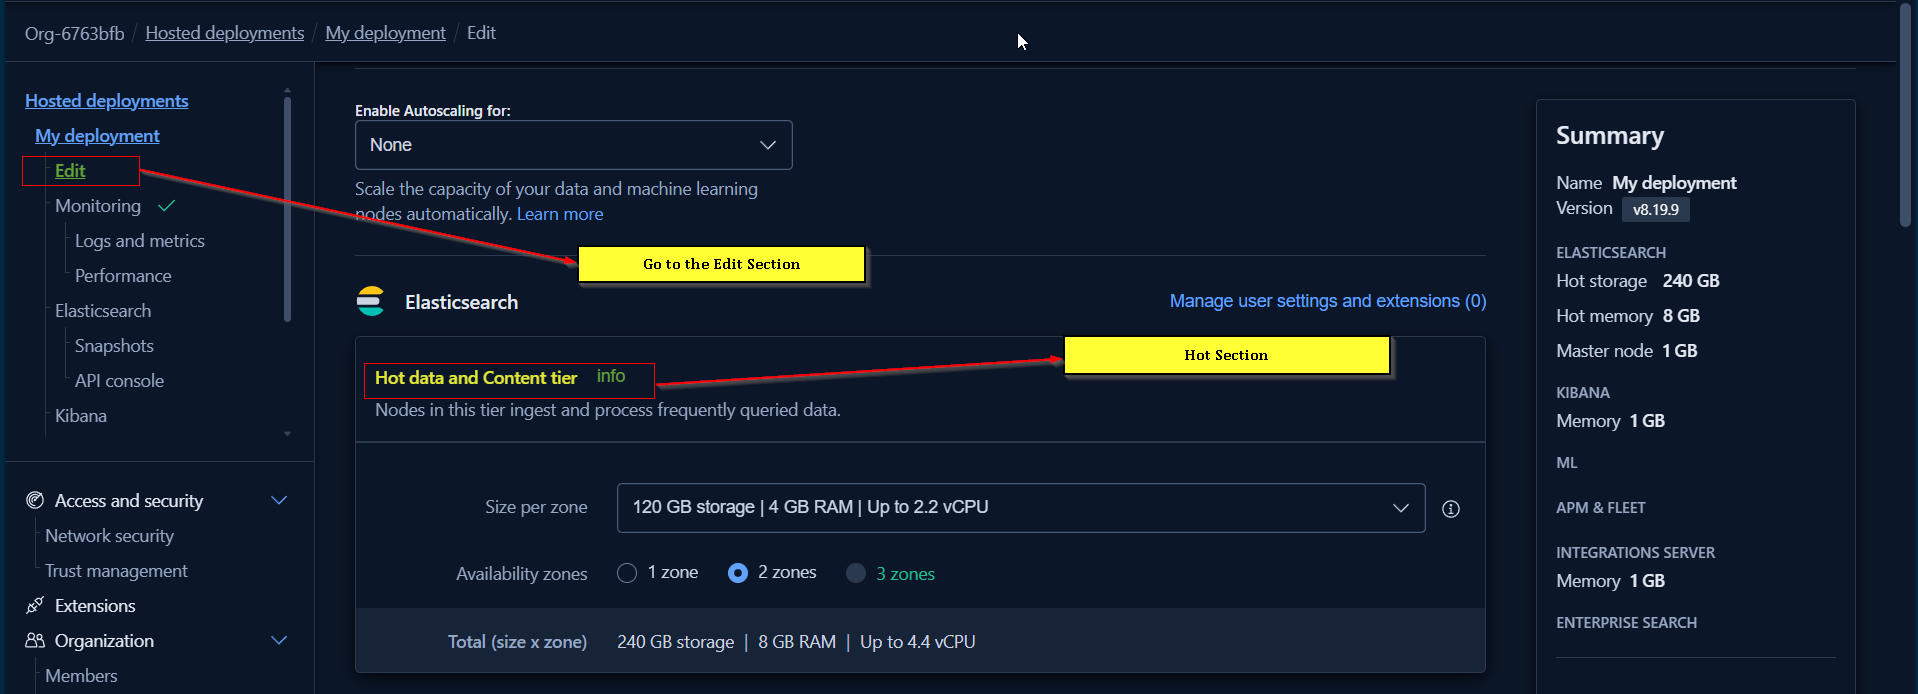The width and height of the screenshot is (1918, 694).
Task: Select the 3 zones radio option
Action: (x=856, y=573)
